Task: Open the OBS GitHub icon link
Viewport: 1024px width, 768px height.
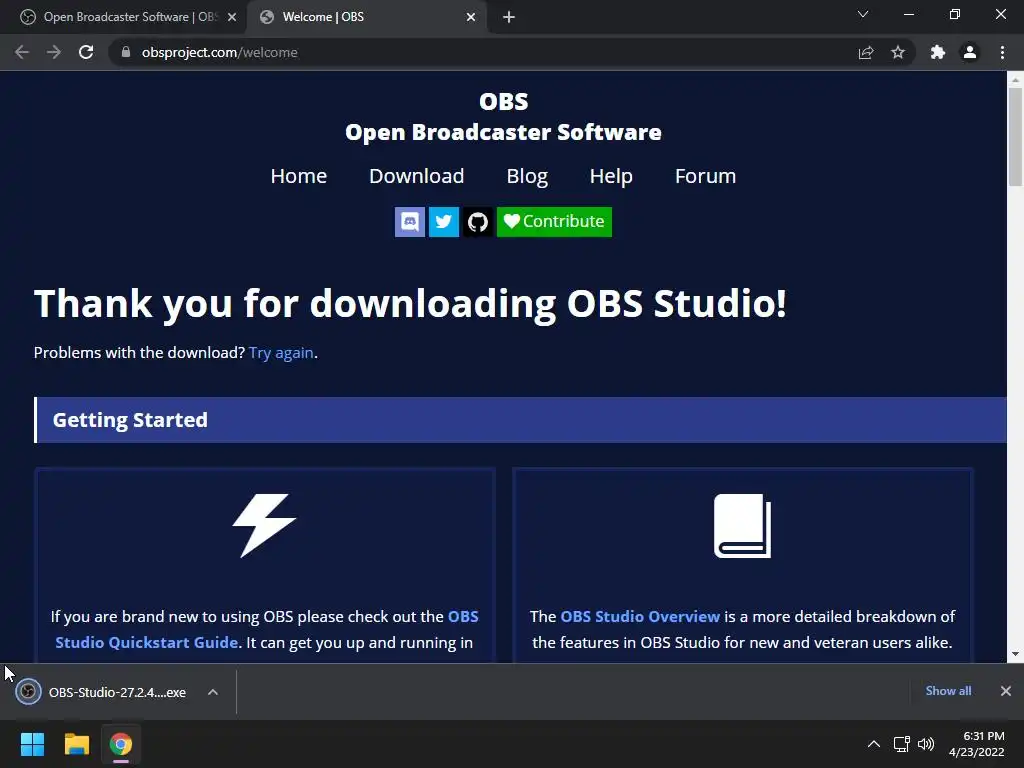Action: 477,222
